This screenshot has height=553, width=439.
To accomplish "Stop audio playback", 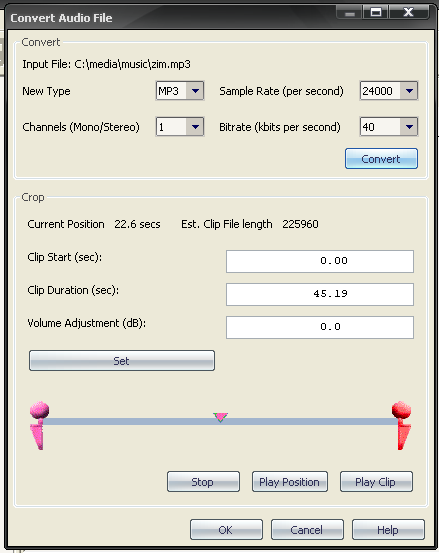I will tap(203, 482).
